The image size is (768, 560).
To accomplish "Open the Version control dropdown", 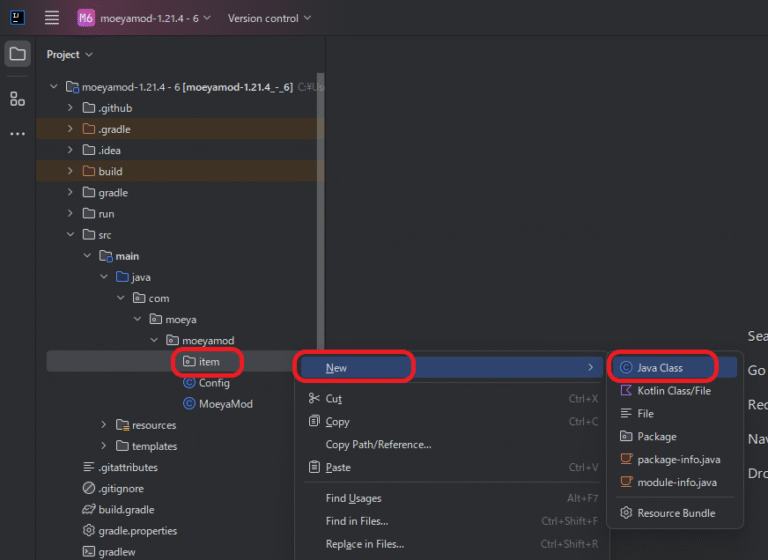I will (x=269, y=18).
